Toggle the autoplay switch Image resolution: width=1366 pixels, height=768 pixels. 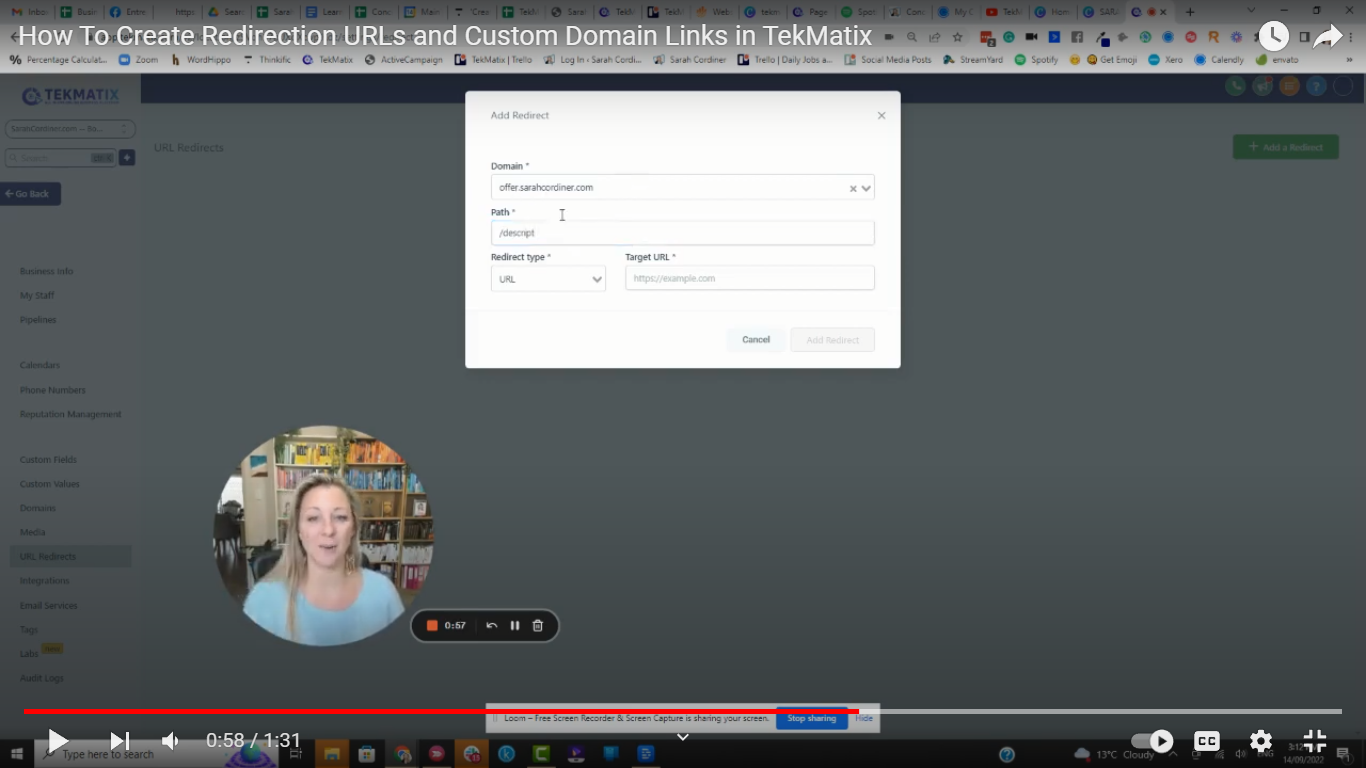coord(1152,741)
